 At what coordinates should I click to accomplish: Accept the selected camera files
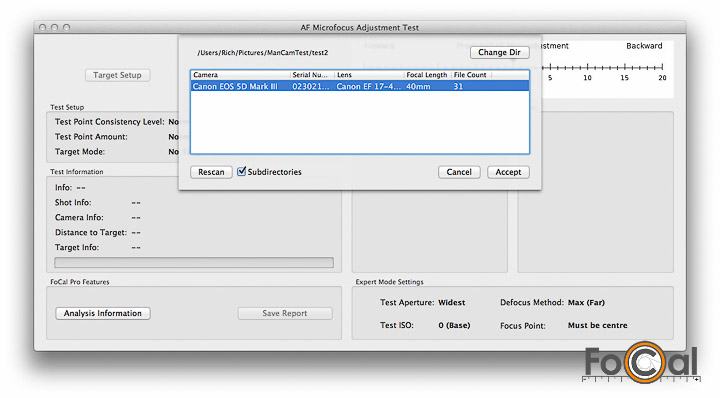pyautogui.click(x=508, y=172)
